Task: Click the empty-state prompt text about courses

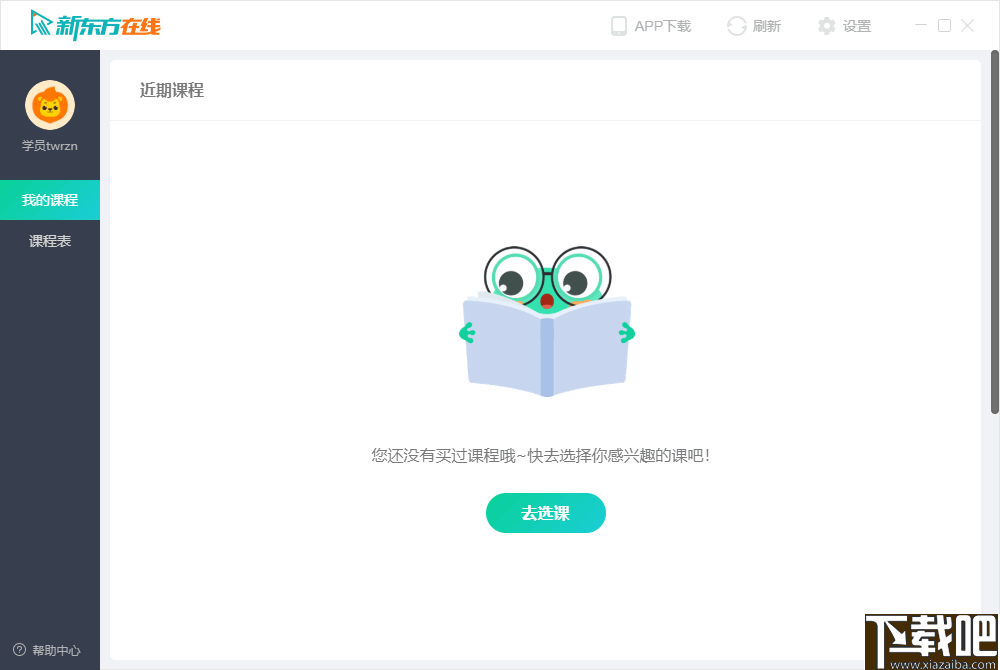Action: pyautogui.click(x=546, y=455)
